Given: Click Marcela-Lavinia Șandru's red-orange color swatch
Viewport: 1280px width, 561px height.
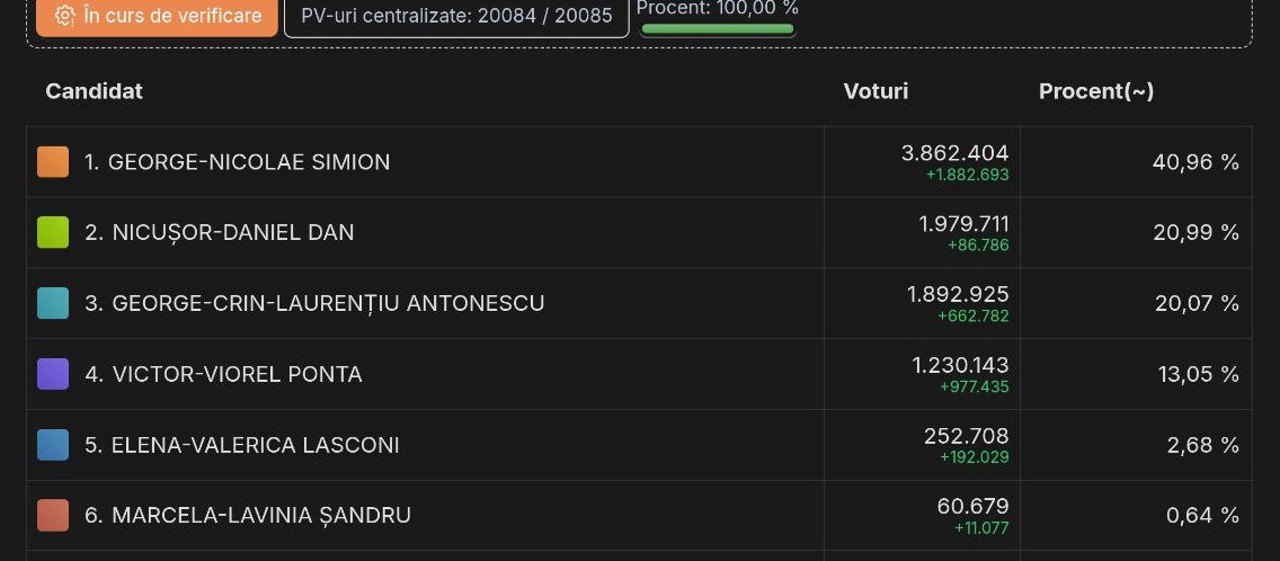Looking at the screenshot, I should (x=53, y=515).
